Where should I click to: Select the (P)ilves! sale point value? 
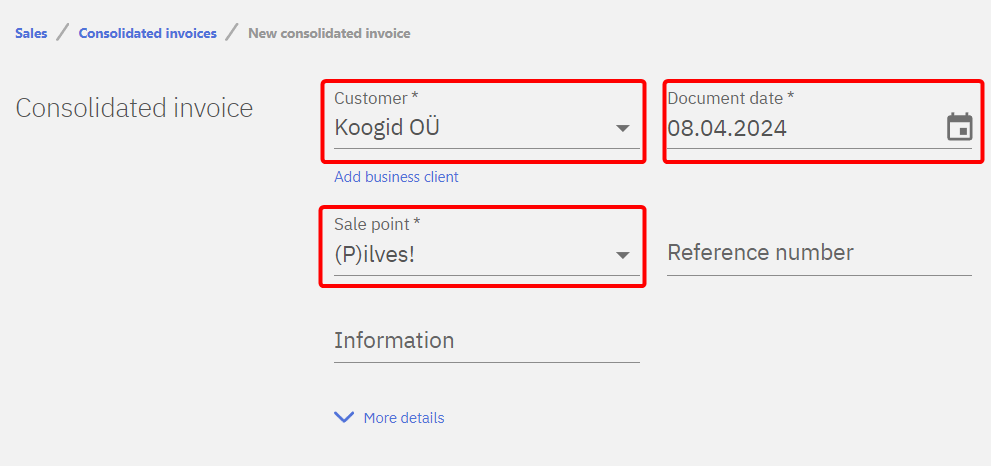375,255
